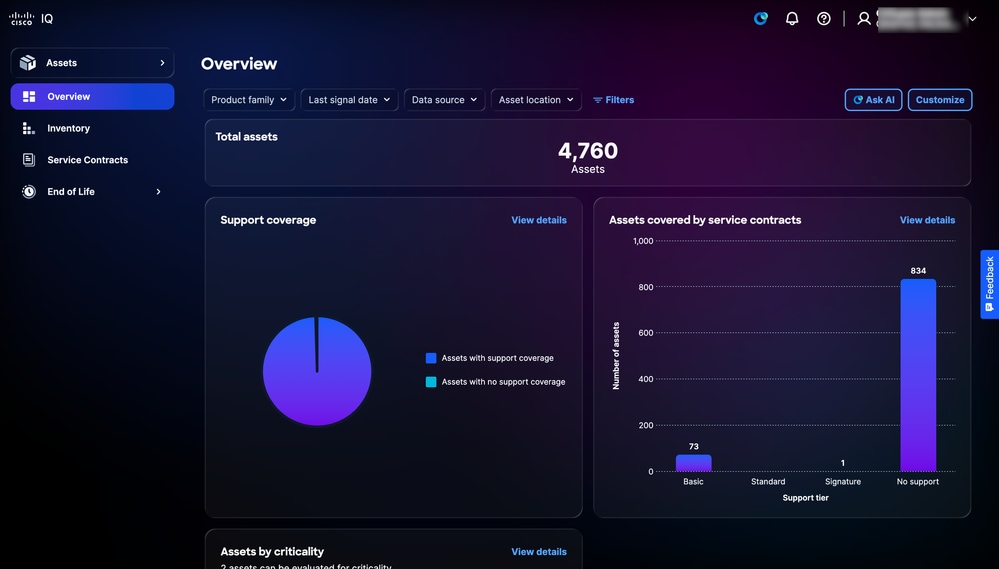View details for Support coverage
The width and height of the screenshot is (999, 569).
tap(538, 220)
